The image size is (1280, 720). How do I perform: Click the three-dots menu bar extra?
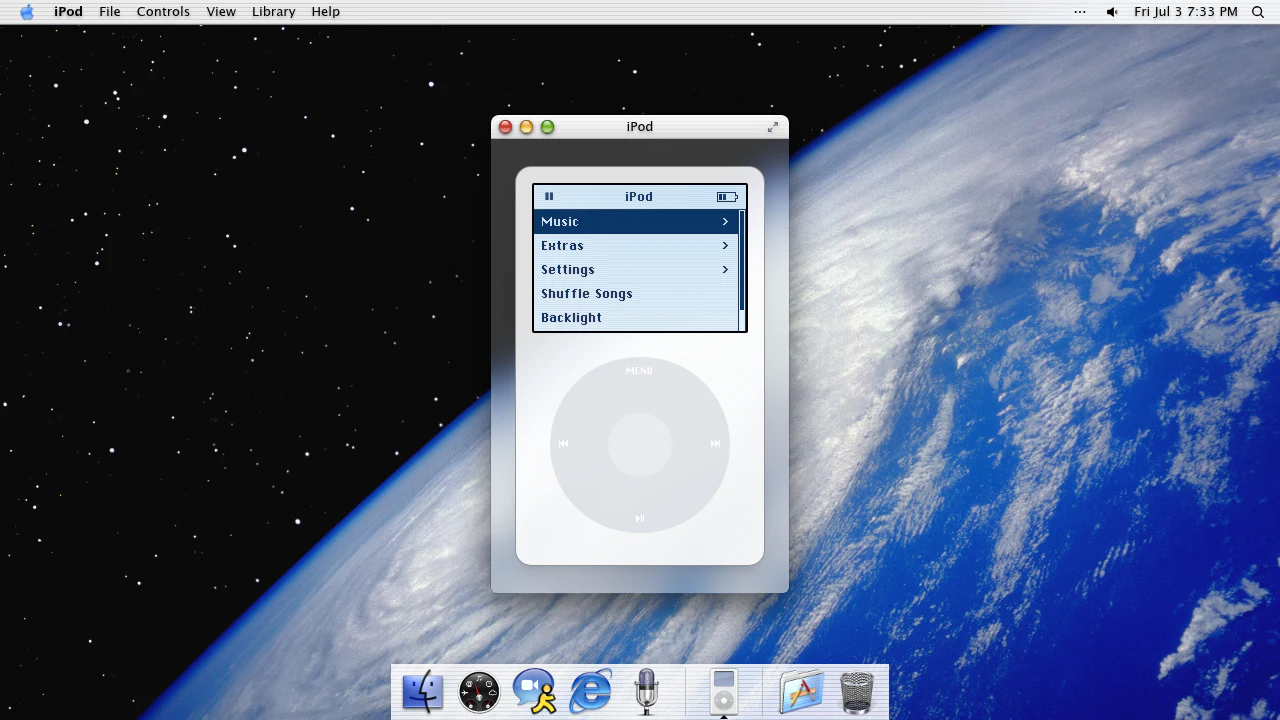1080,12
